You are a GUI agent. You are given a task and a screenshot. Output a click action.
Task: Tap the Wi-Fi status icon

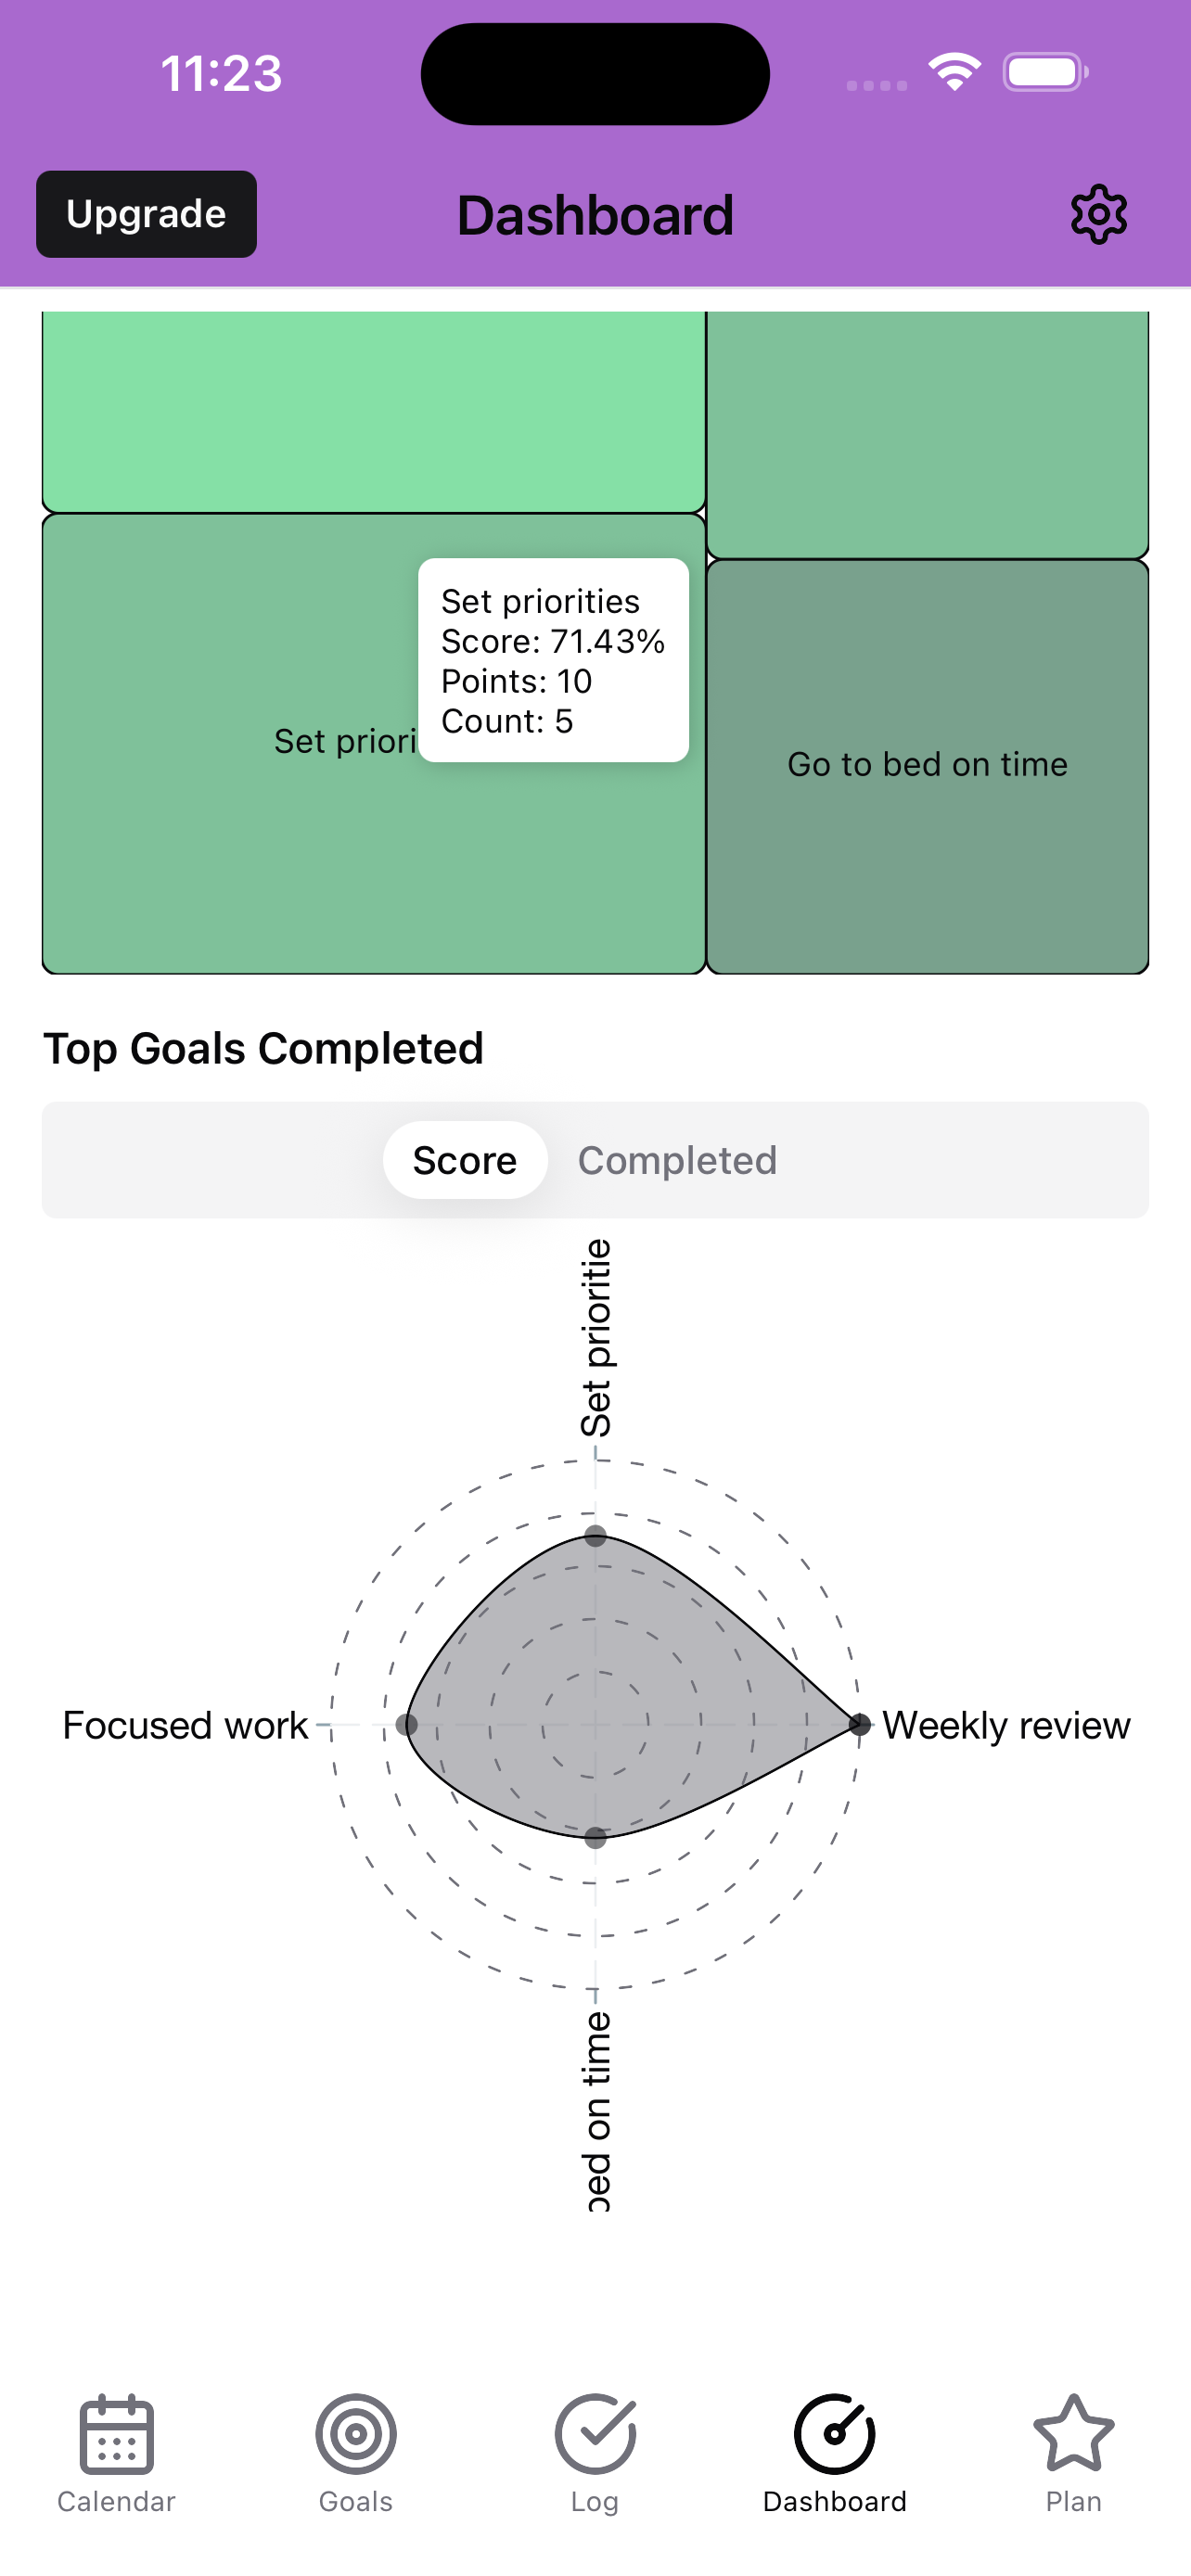[x=954, y=72]
